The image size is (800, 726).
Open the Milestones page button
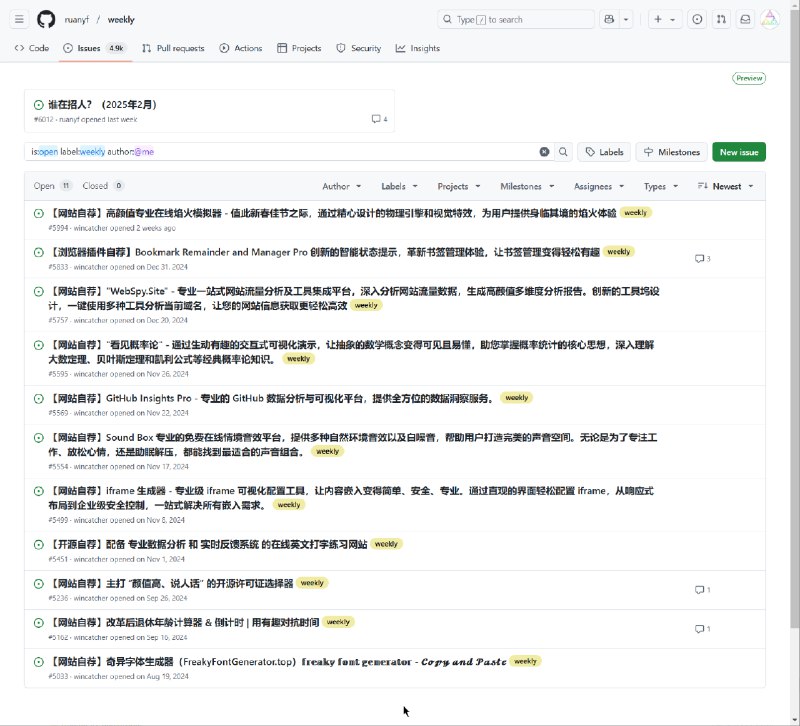671,152
